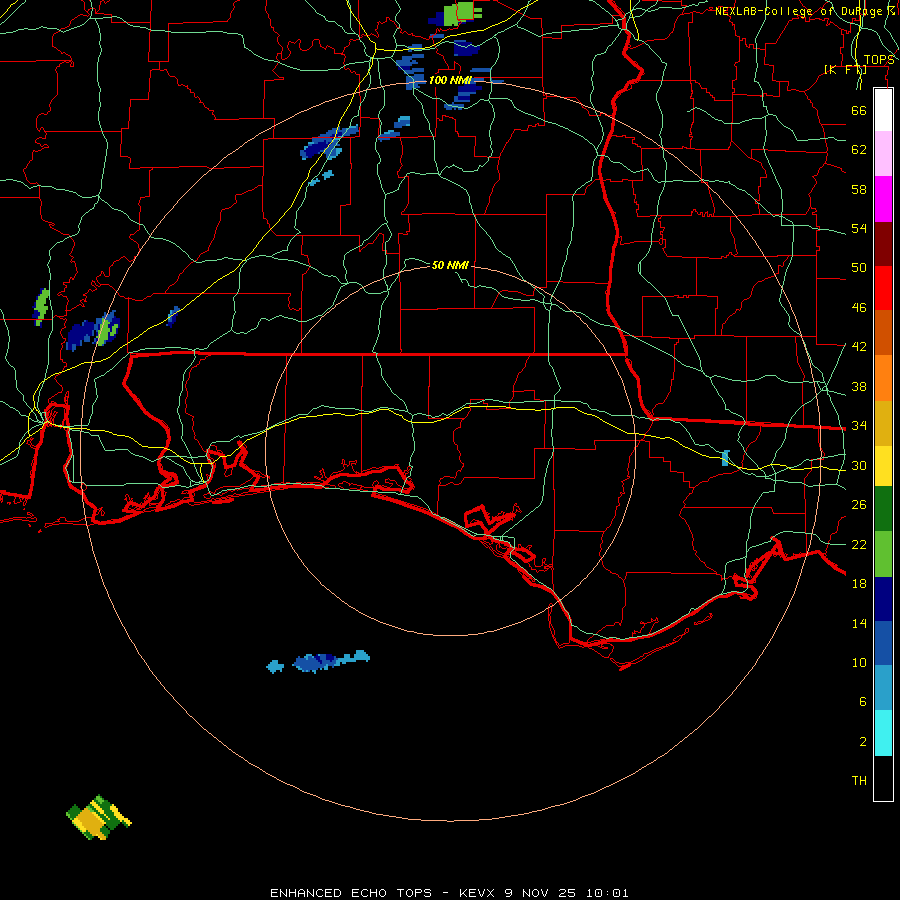
Task: Click the white 66 kft color swatch
Action: pos(883,110)
